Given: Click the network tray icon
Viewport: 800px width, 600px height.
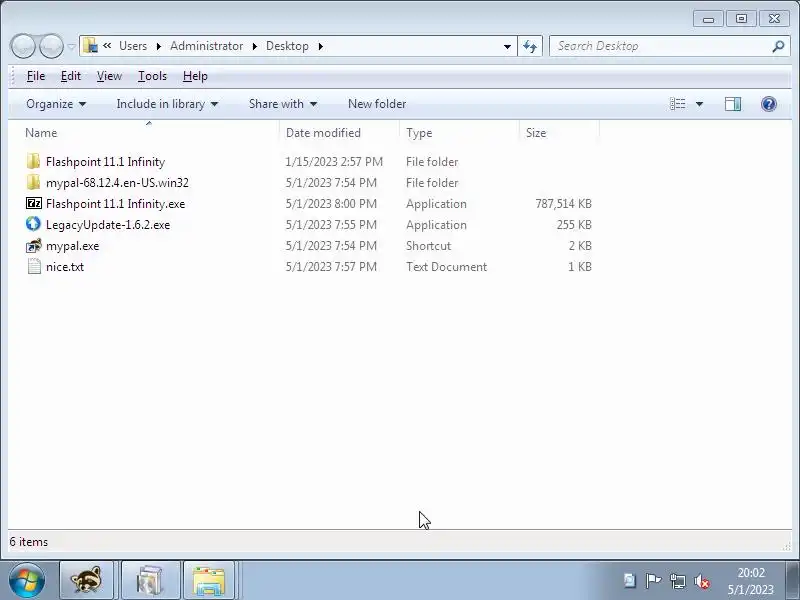Looking at the screenshot, I should click(x=678, y=581).
